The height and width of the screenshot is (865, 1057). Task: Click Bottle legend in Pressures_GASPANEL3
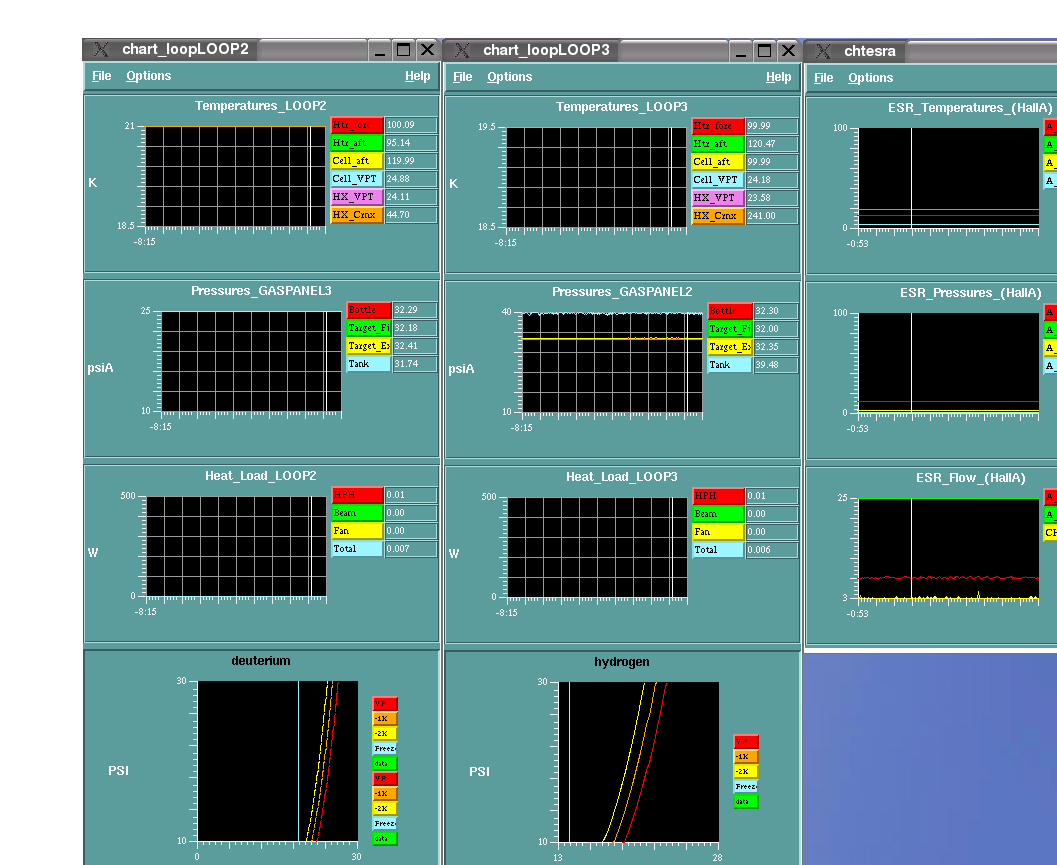pyautogui.click(x=369, y=310)
